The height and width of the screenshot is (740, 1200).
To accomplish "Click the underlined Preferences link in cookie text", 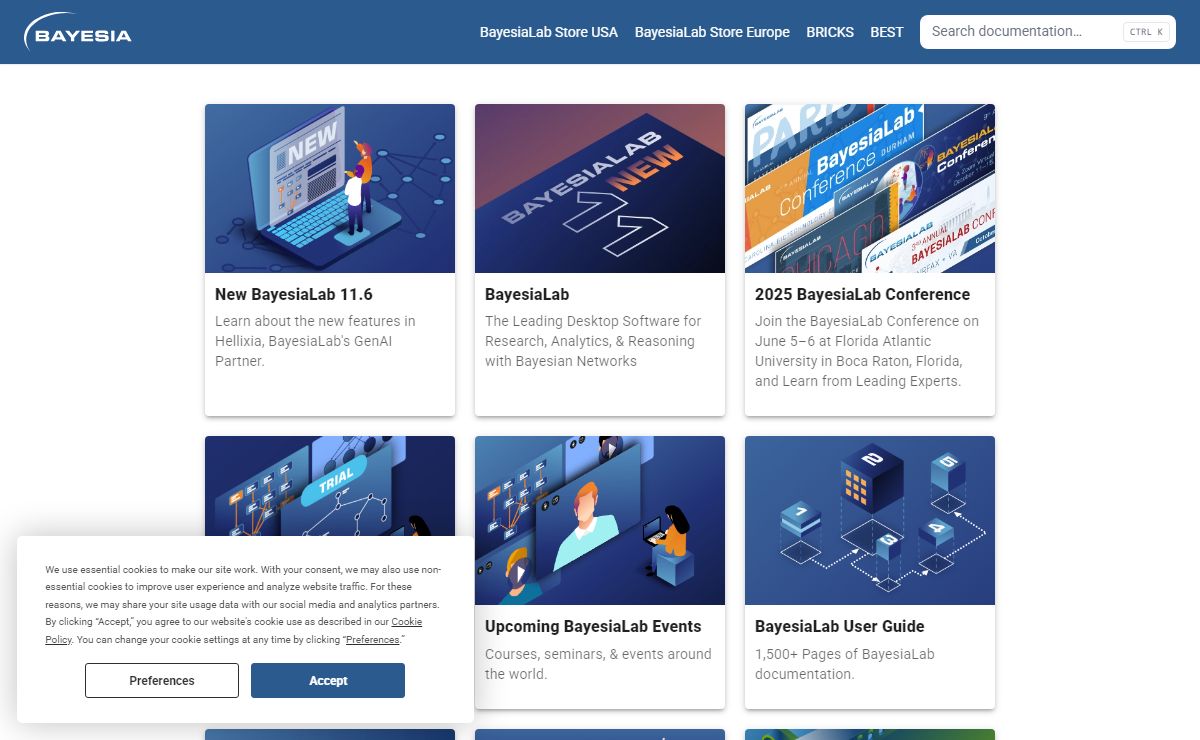I will [x=372, y=639].
